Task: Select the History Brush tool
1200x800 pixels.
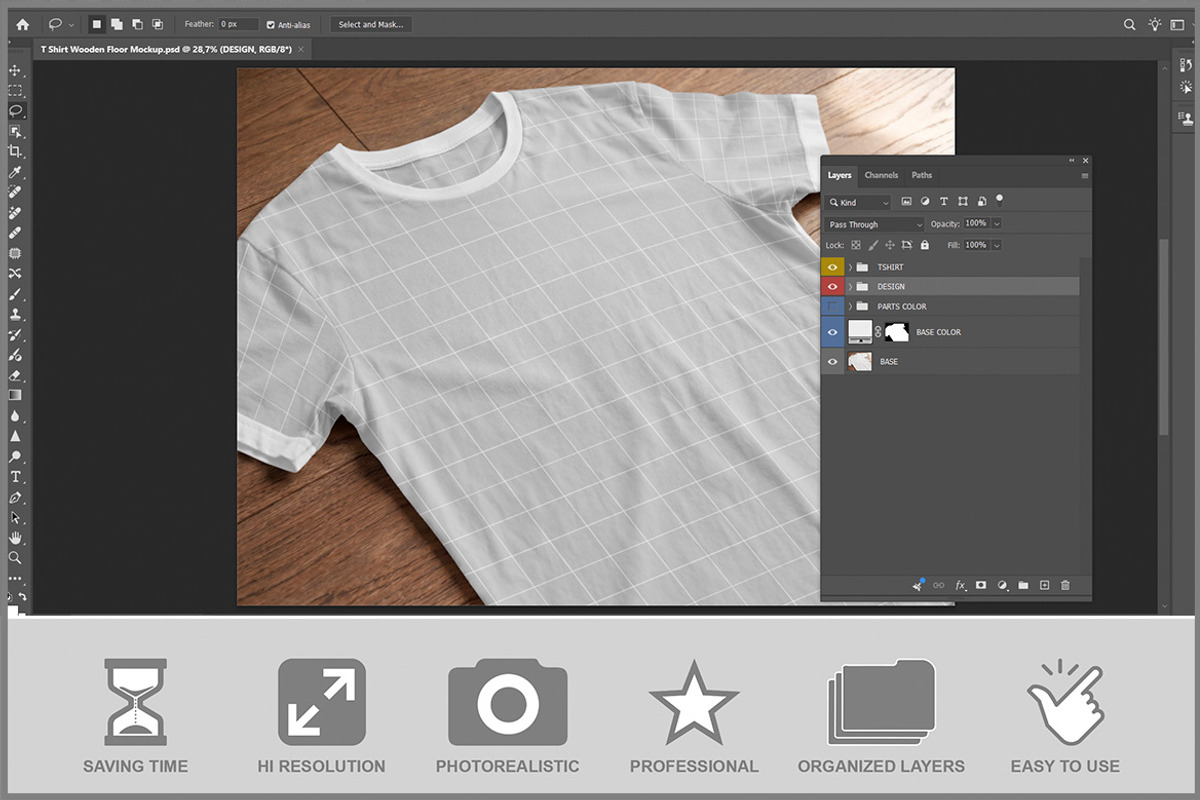Action: pyautogui.click(x=15, y=335)
